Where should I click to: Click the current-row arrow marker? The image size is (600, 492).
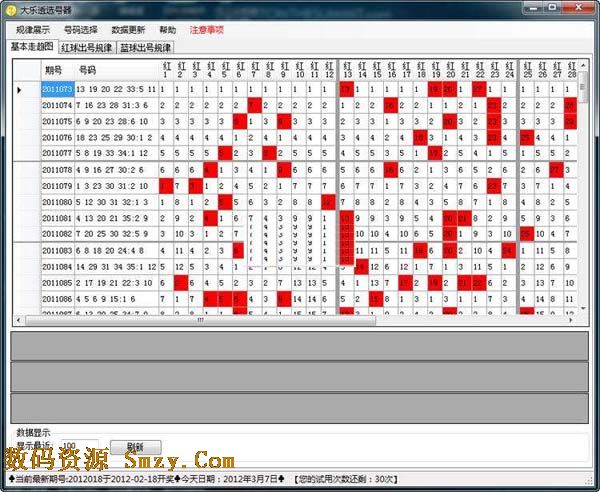click(x=19, y=90)
